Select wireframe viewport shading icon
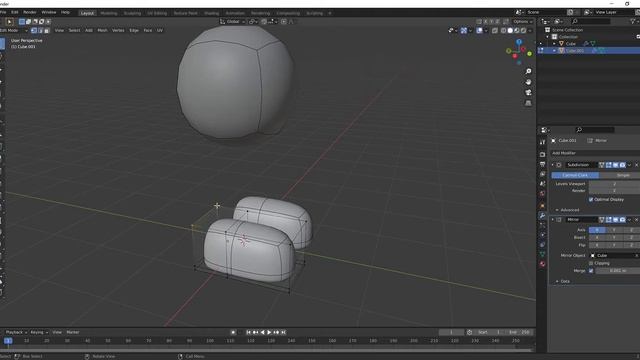Viewport: 640px width, 360px height. click(504, 30)
